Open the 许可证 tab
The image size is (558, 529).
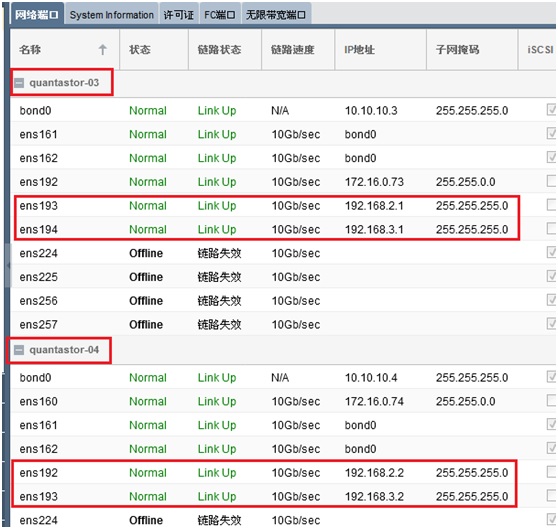179,15
